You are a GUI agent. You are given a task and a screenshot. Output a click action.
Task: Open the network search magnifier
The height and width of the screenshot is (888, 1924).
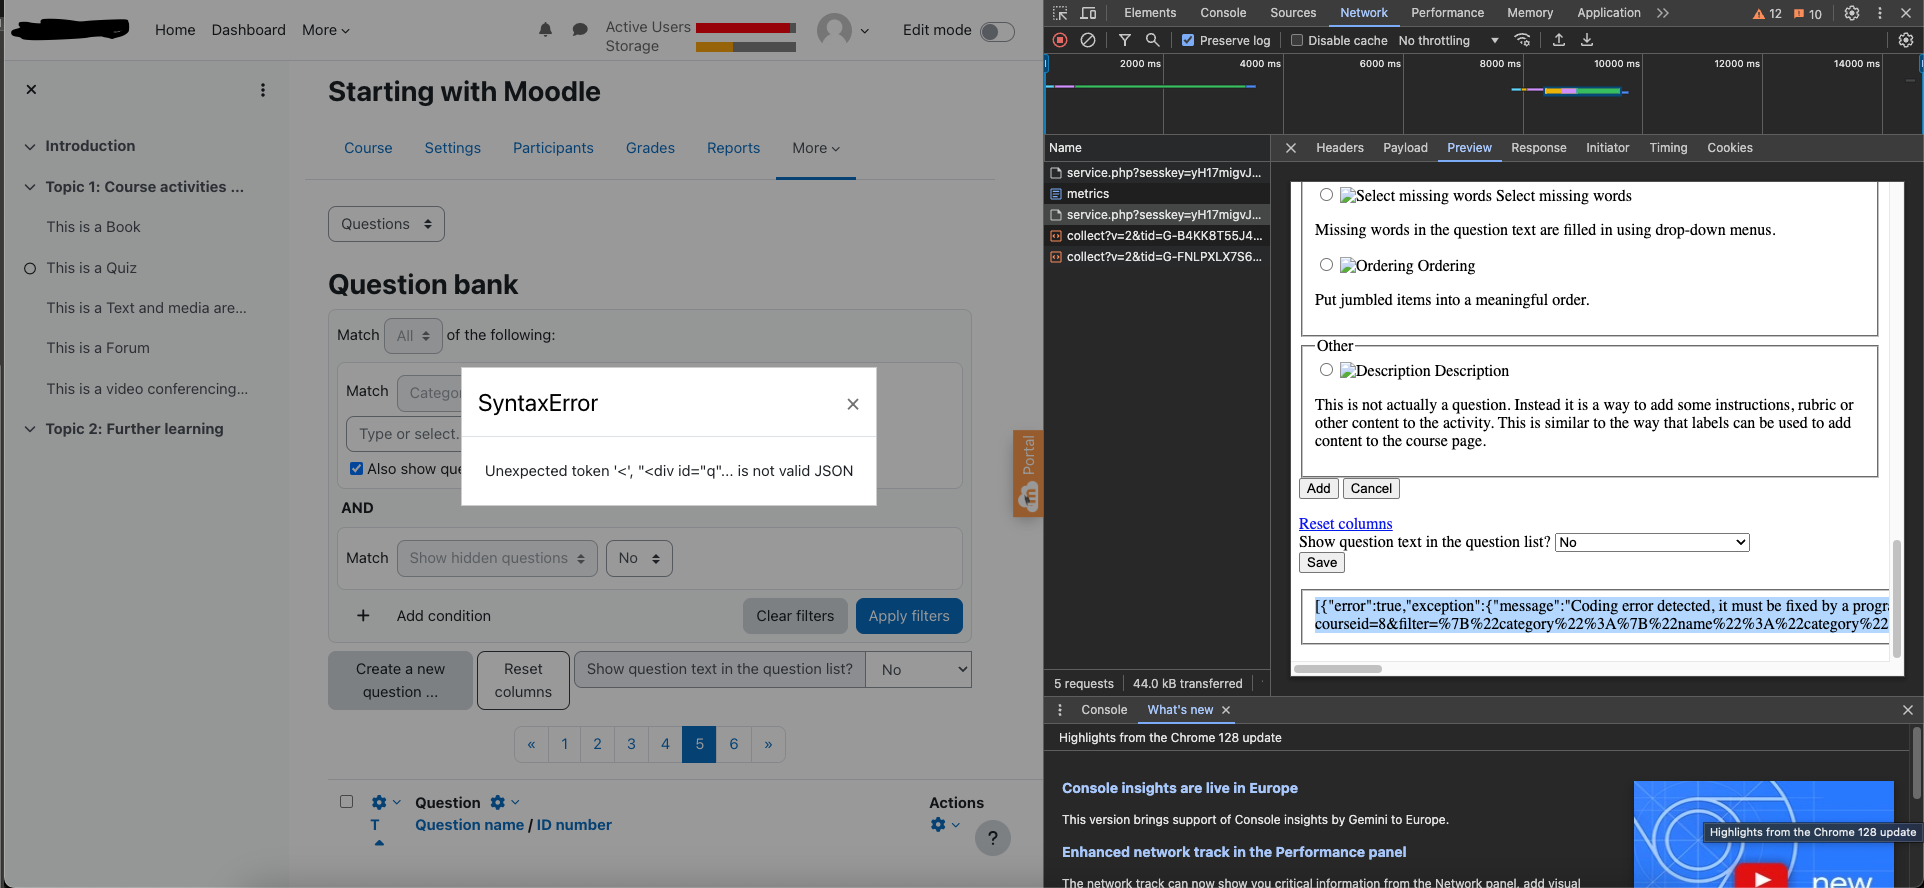(x=1153, y=40)
